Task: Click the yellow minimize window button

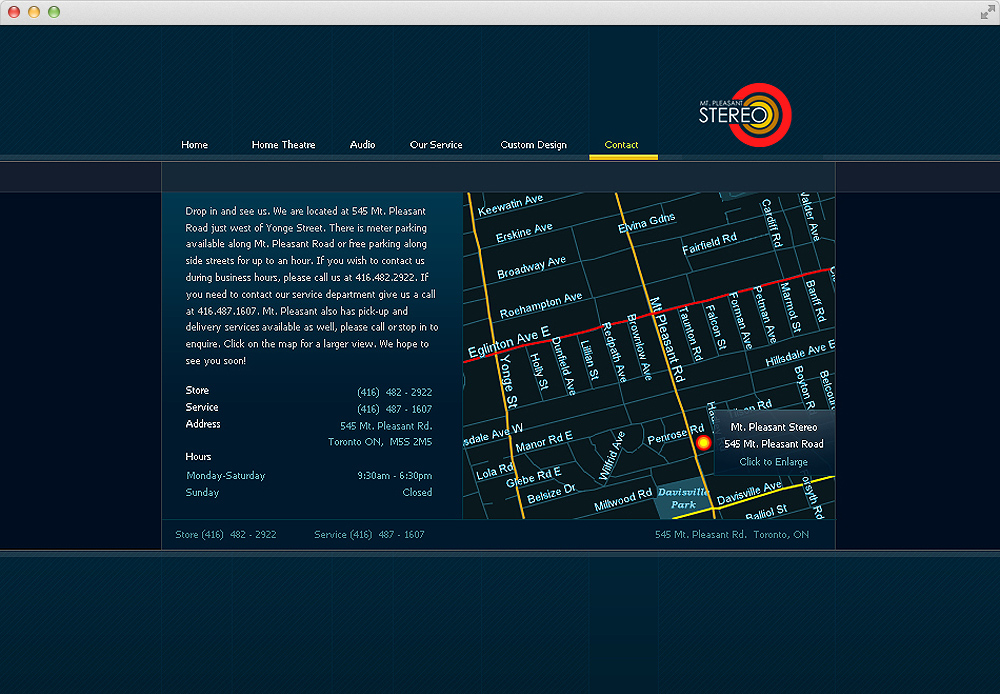Action: tap(34, 11)
